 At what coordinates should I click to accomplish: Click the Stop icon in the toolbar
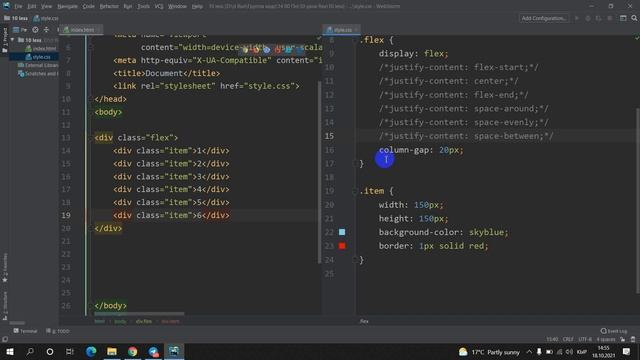(x=610, y=18)
